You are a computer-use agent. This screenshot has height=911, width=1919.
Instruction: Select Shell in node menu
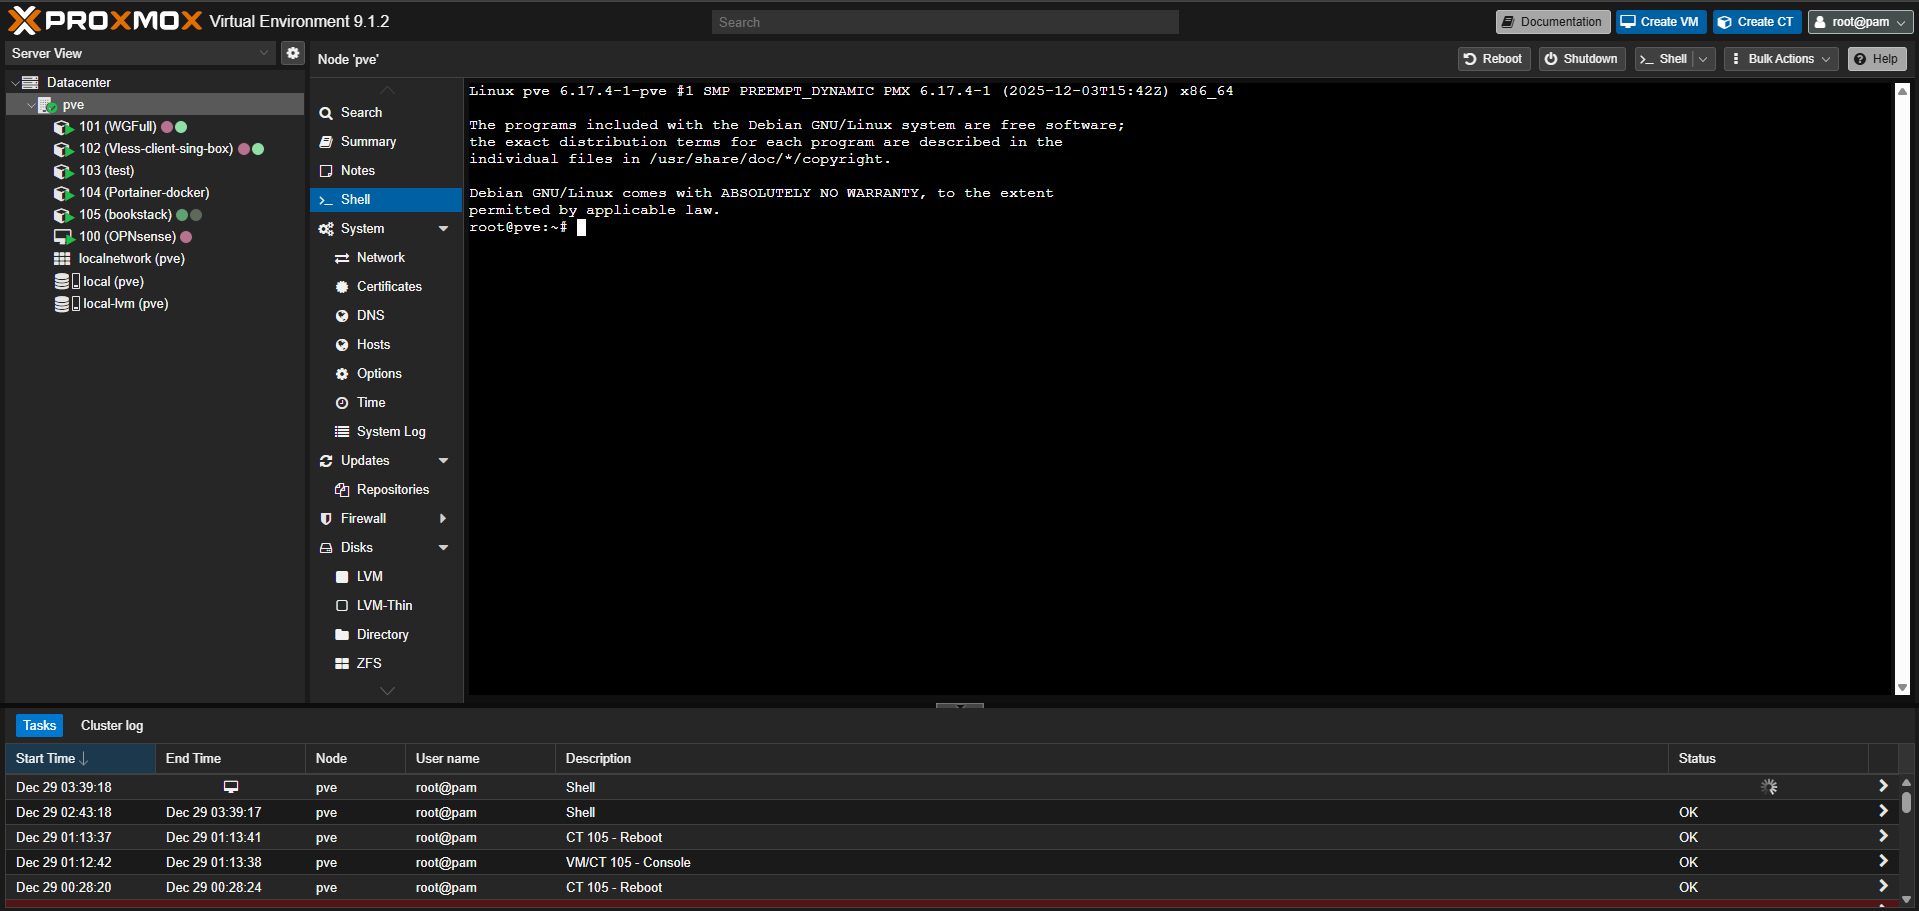(x=386, y=199)
